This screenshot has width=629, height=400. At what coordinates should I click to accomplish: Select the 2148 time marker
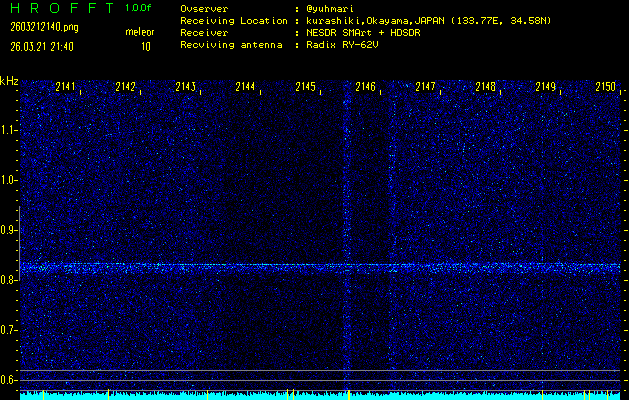tap(486, 87)
